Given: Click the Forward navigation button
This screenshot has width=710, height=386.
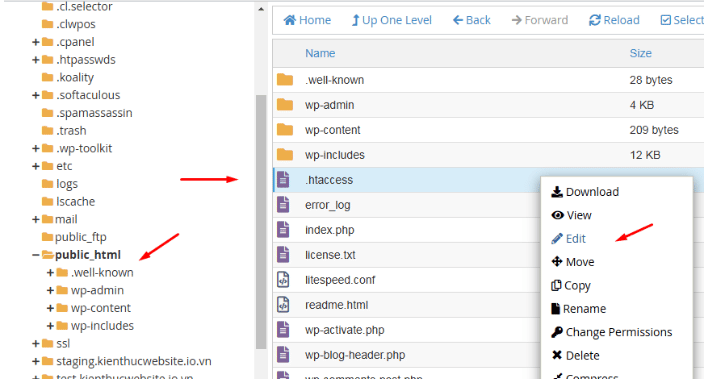Looking at the screenshot, I should (x=539, y=20).
